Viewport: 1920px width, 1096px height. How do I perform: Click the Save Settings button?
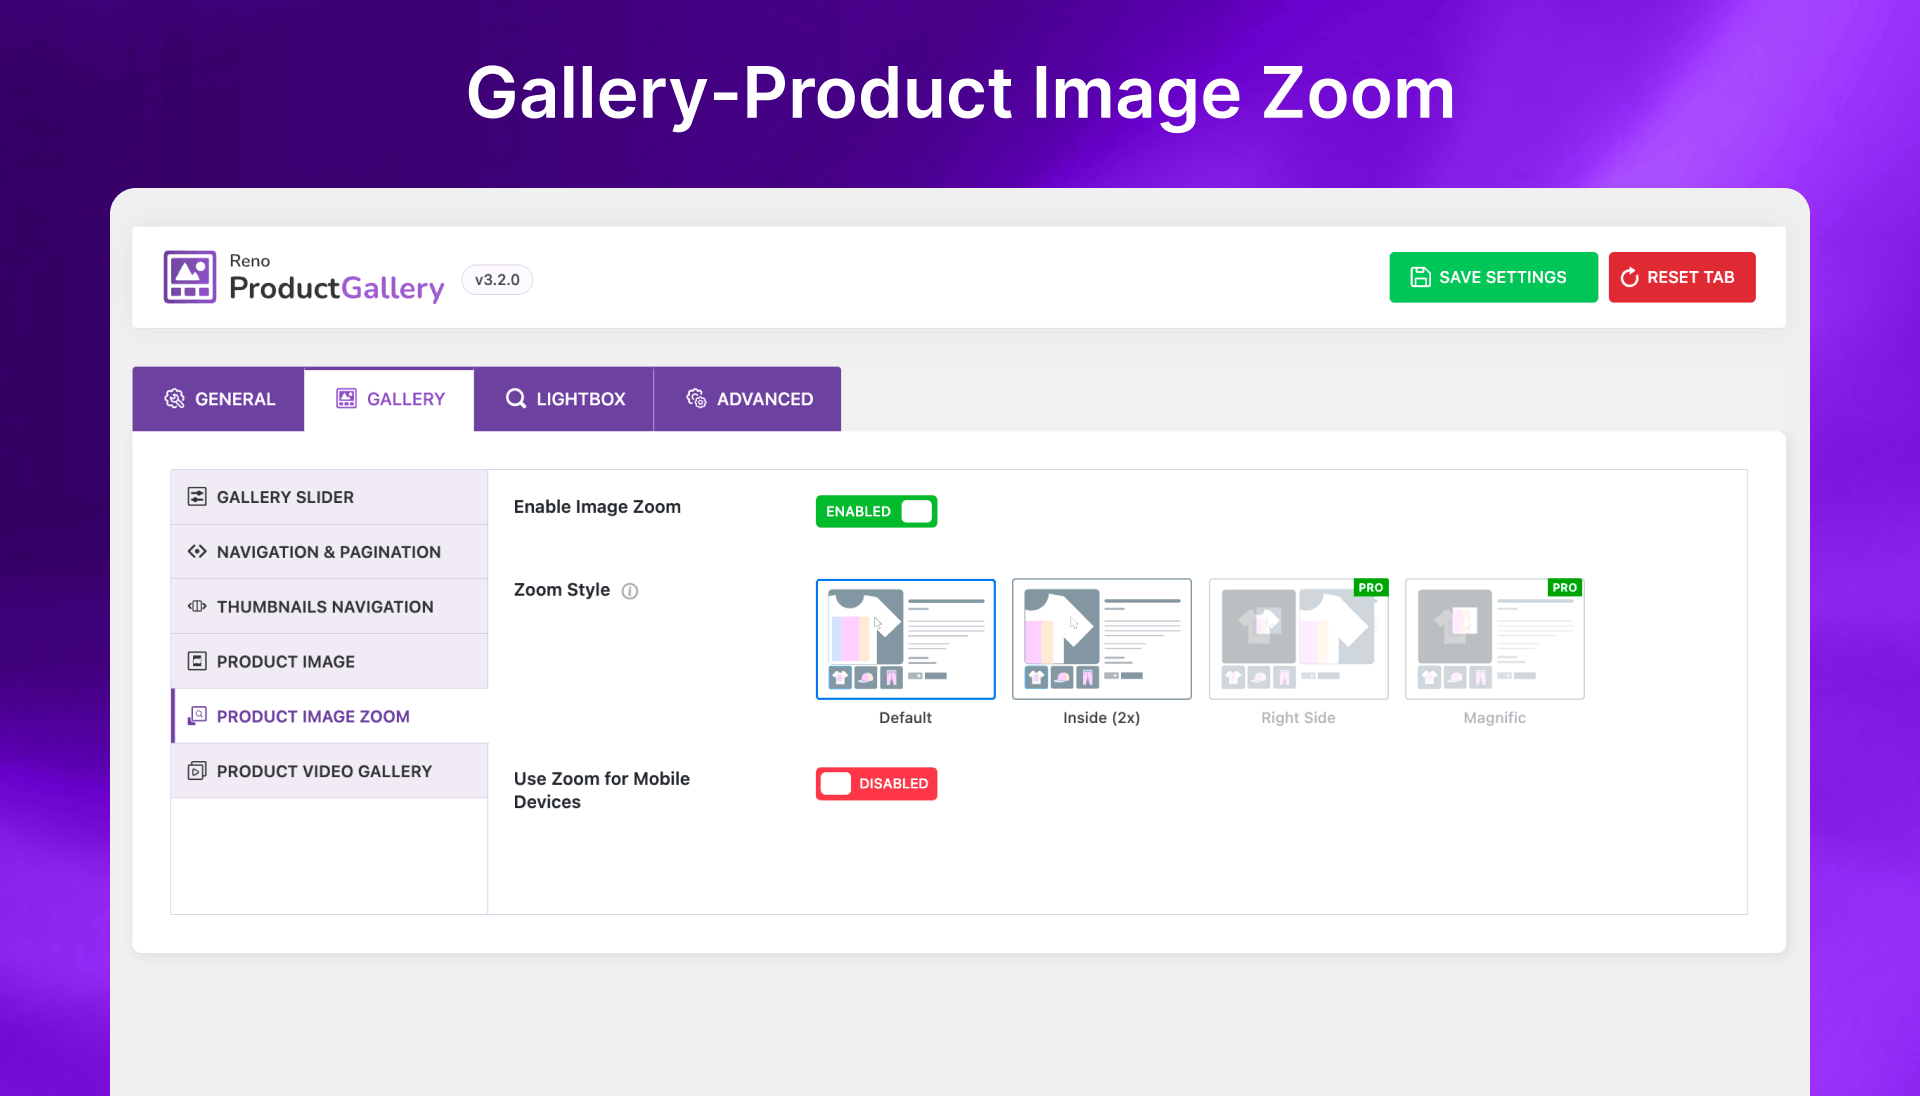pyautogui.click(x=1493, y=277)
